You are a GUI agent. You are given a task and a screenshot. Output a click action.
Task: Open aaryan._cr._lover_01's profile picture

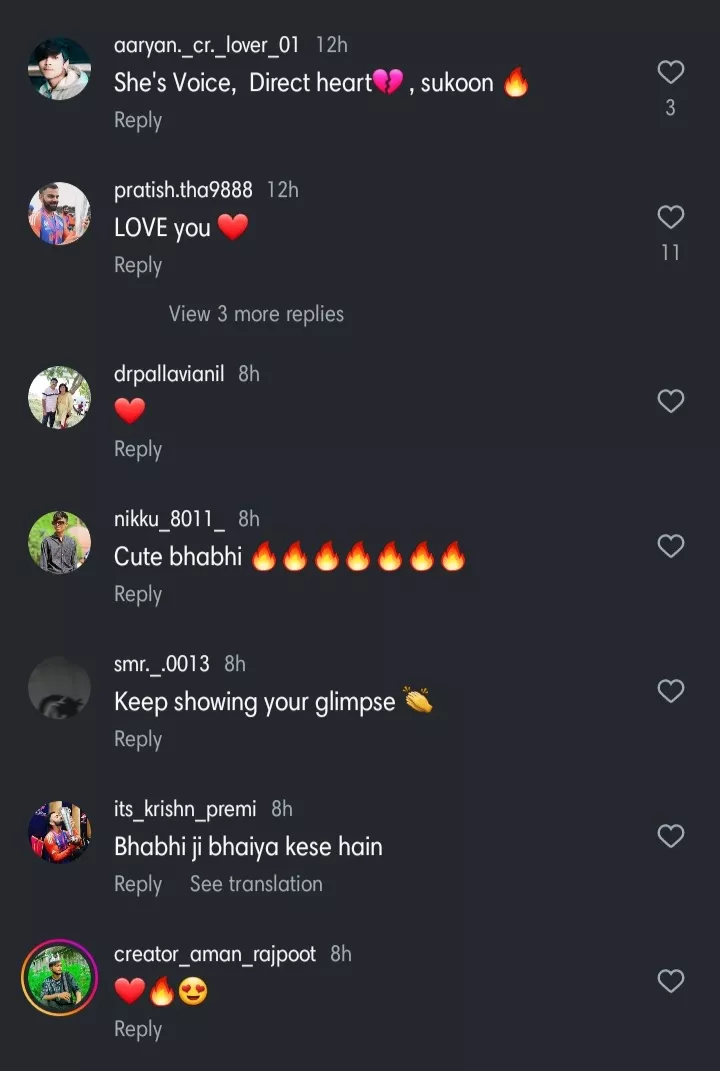click(59, 69)
